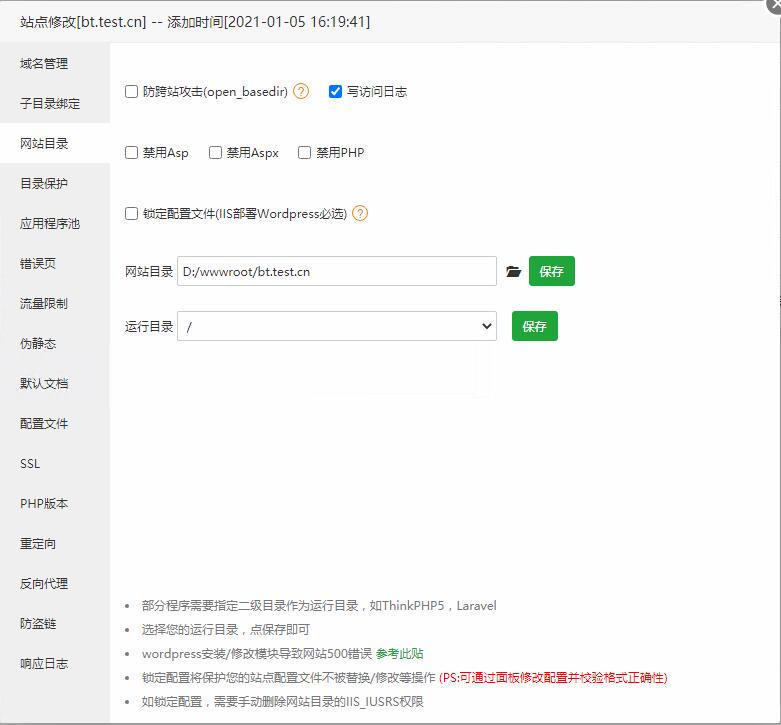Select the 网站目录 tab

[x=55, y=143]
